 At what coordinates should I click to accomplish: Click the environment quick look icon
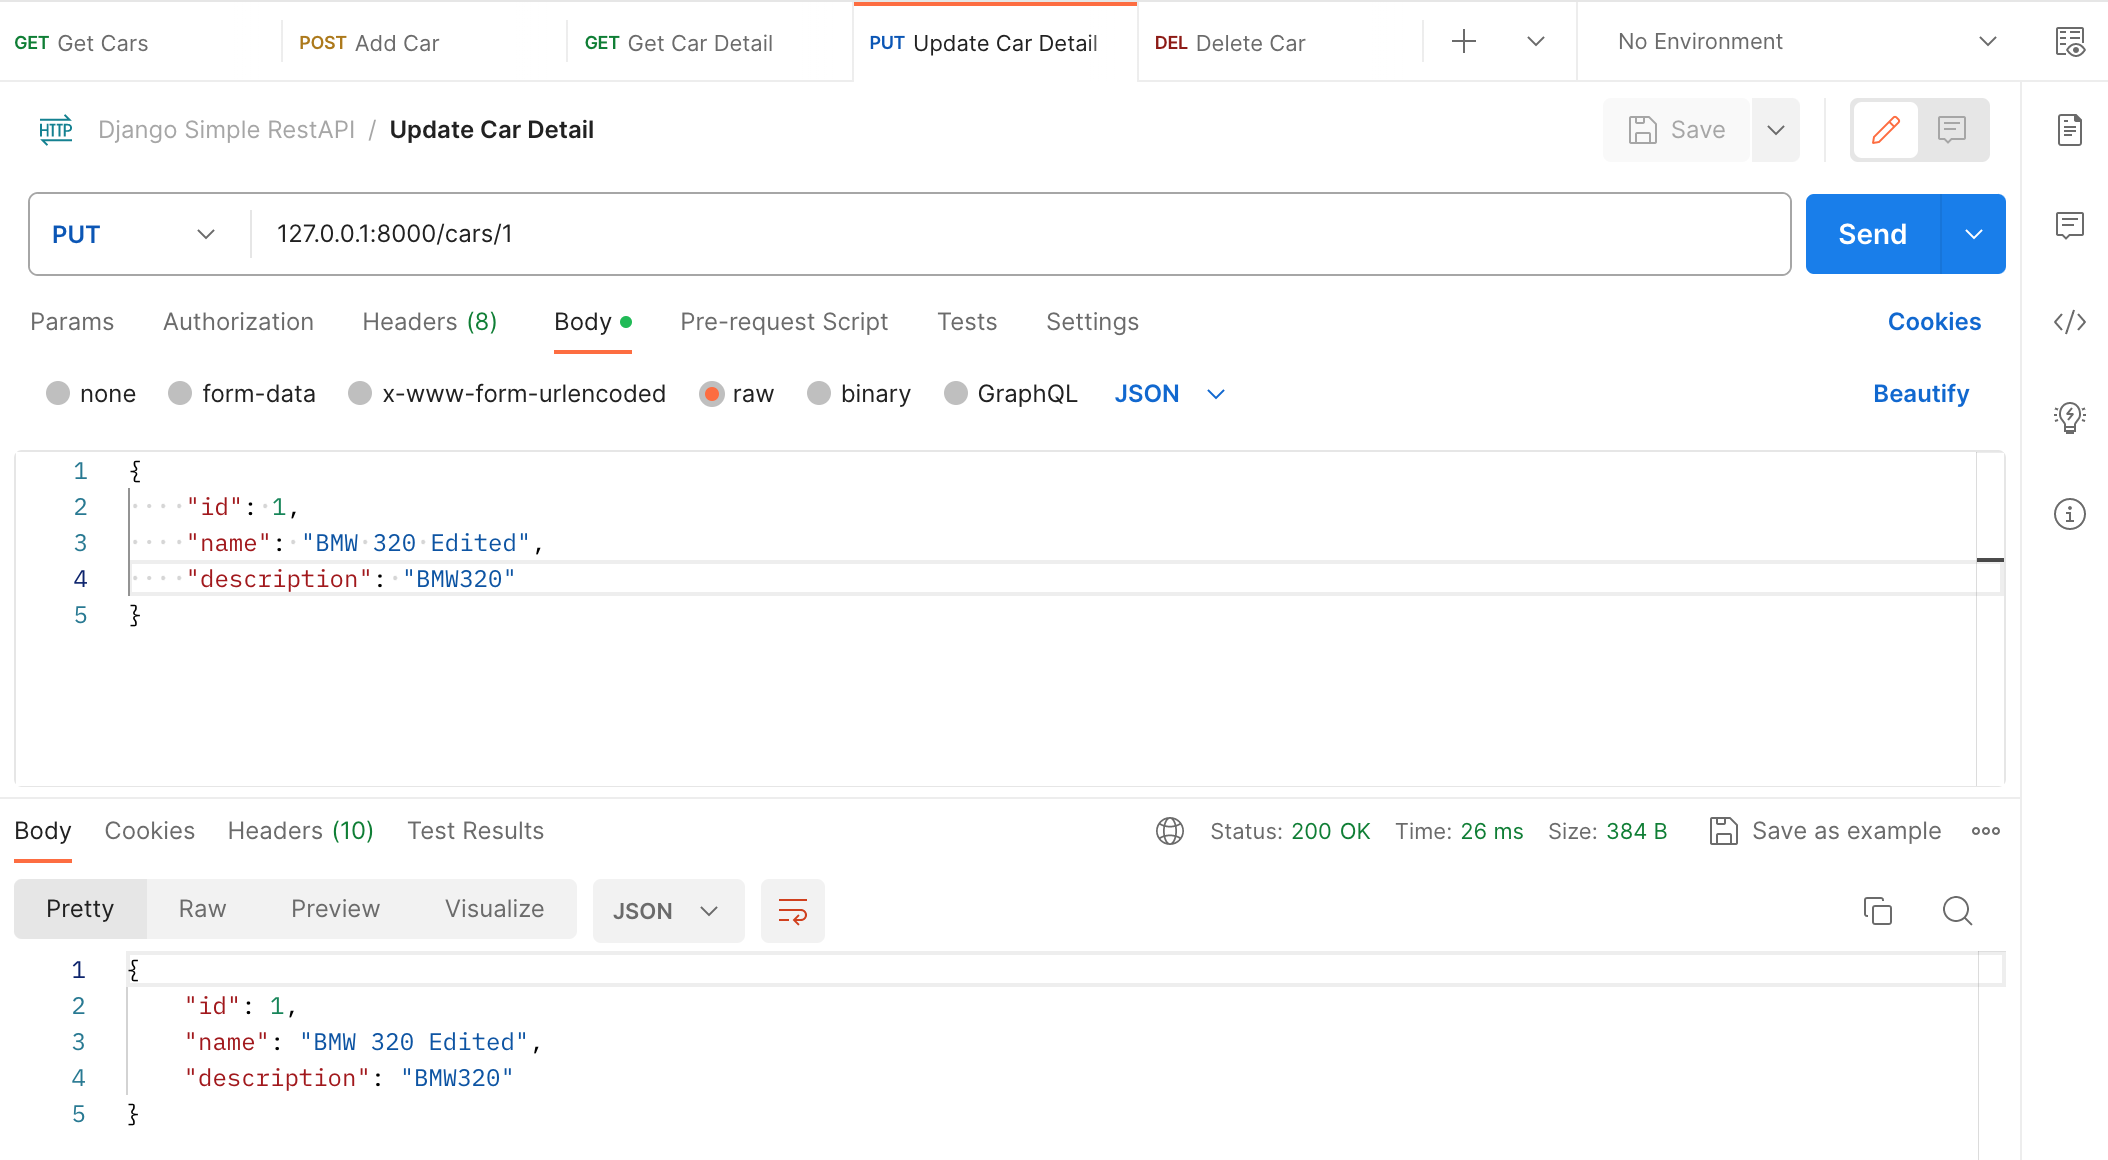2069,42
